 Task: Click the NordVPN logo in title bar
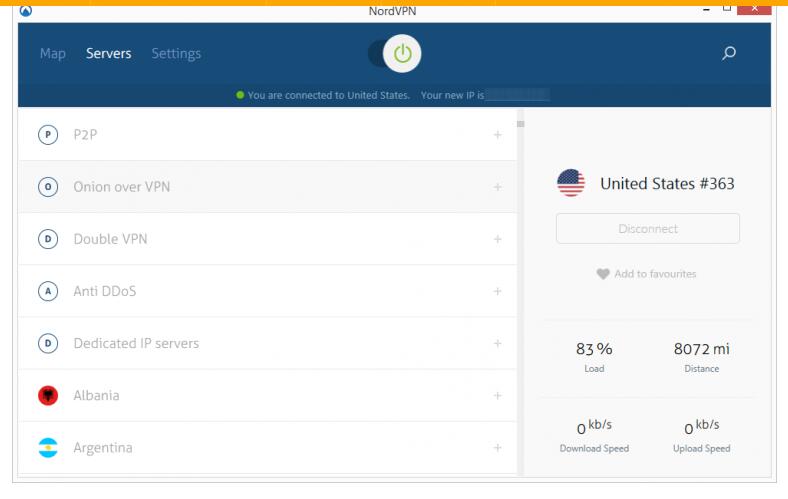point(26,11)
